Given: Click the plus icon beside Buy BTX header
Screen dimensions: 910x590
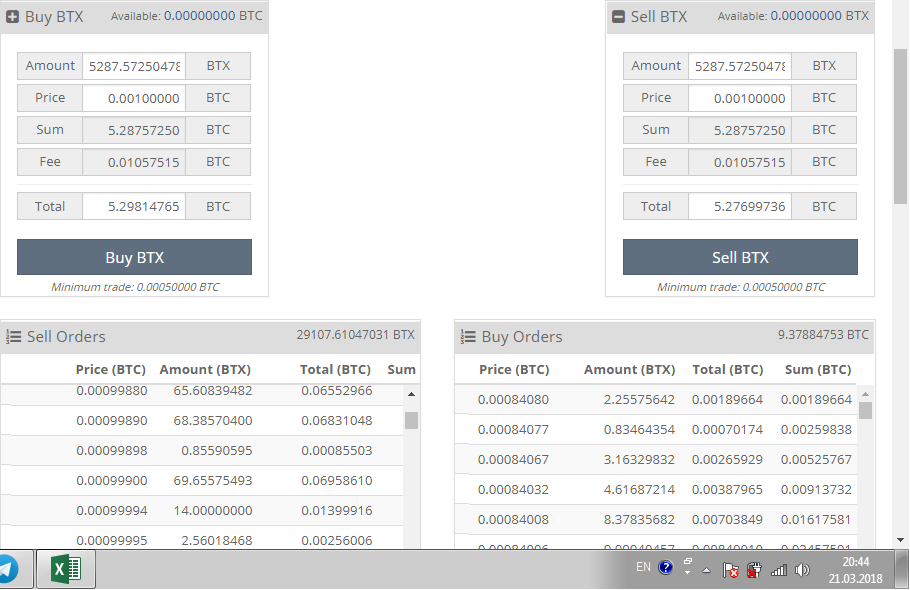Looking at the screenshot, I should (13, 17).
